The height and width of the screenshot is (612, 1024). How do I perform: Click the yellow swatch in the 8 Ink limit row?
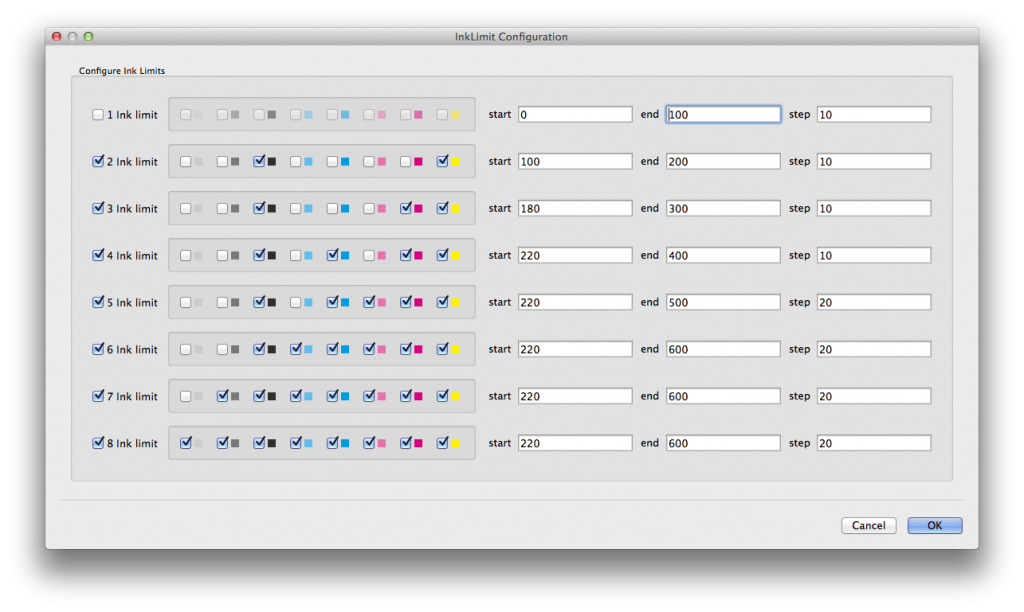(454, 442)
